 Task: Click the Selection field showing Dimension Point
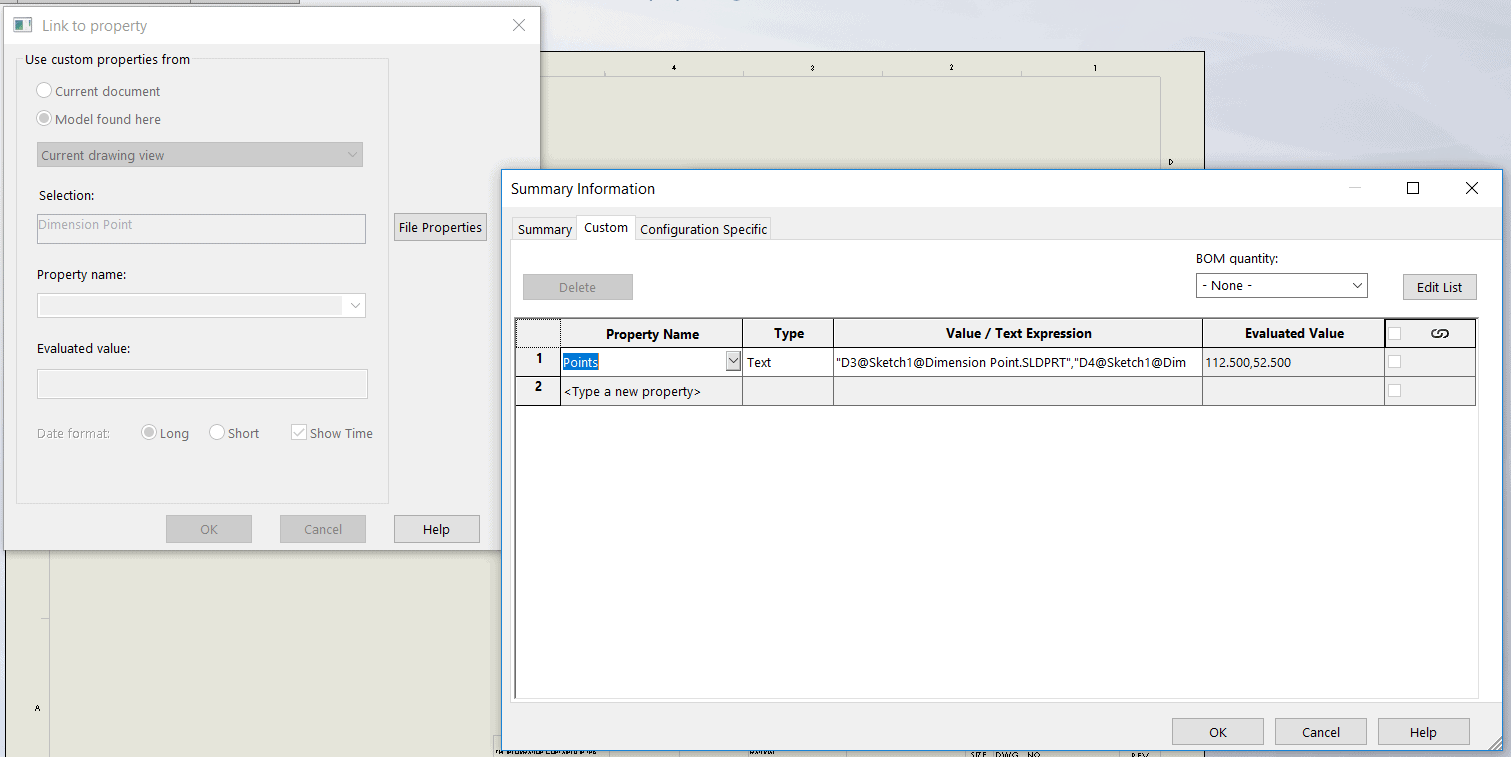(x=201, y=228)
